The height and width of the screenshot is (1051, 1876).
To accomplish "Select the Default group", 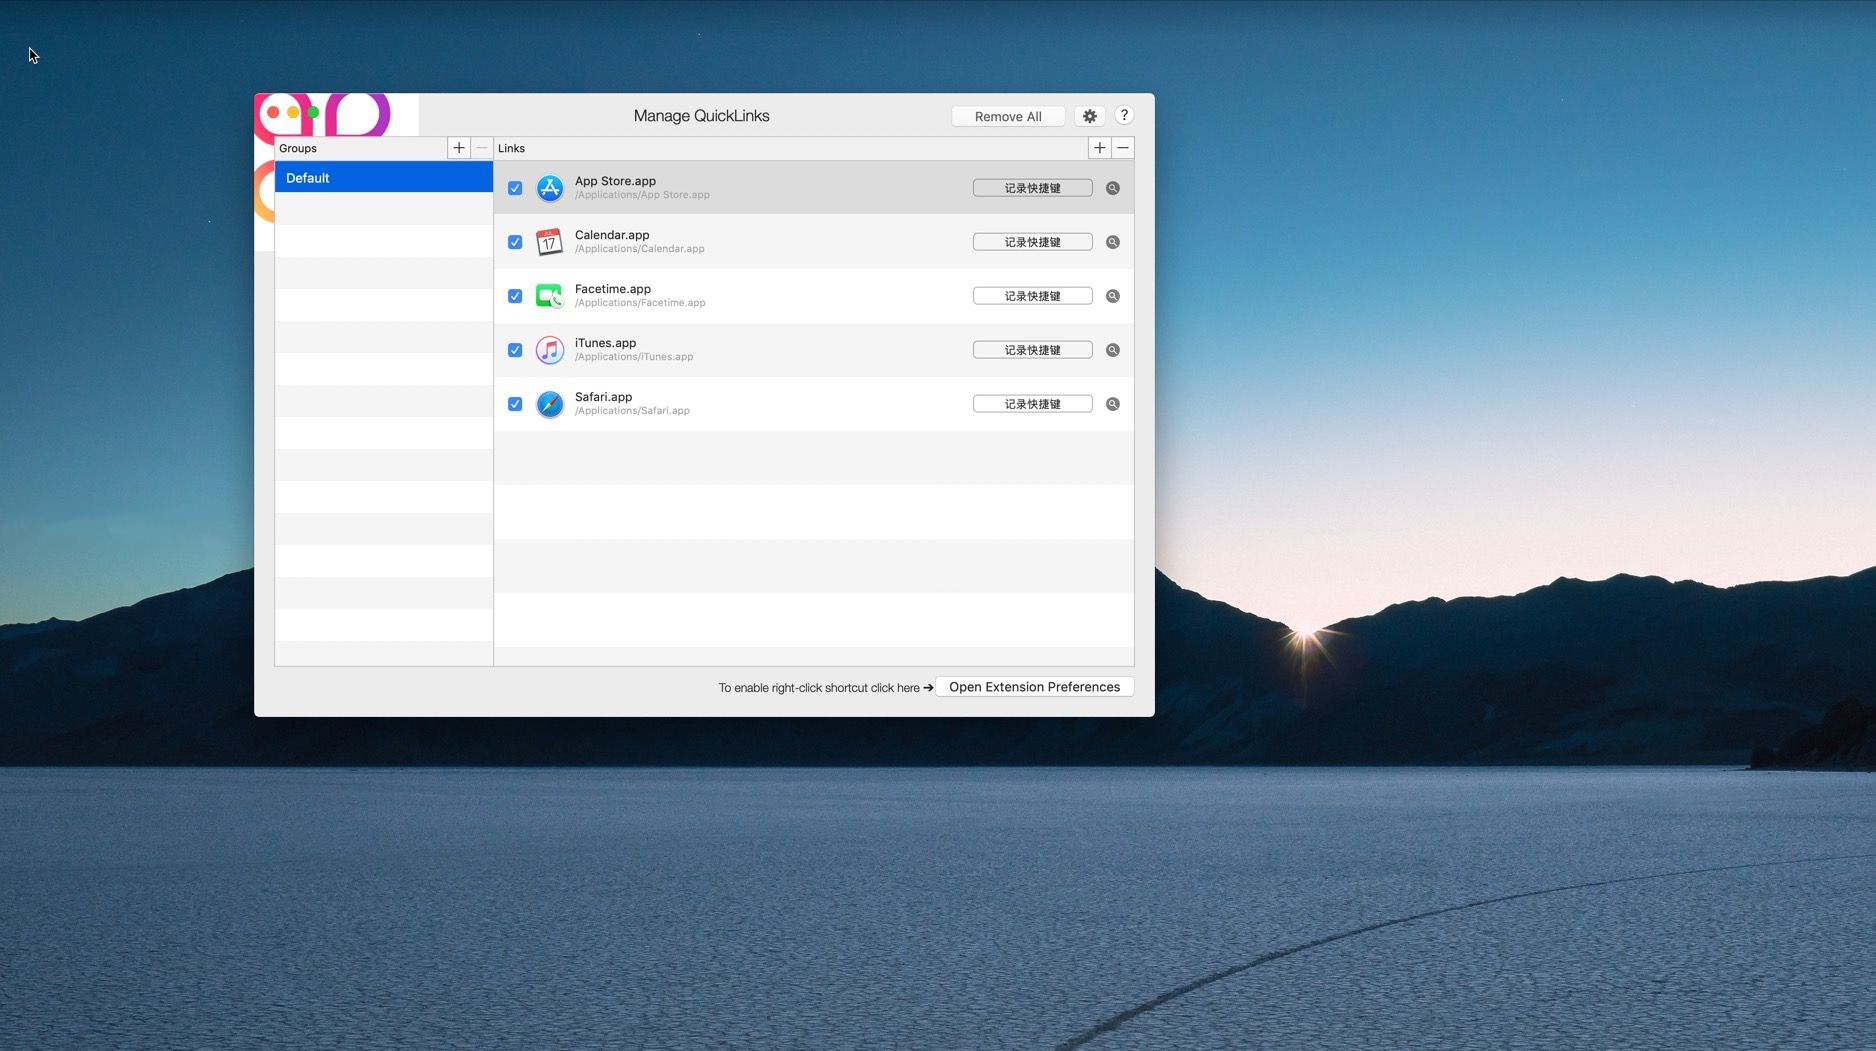I will click(384, 178).
